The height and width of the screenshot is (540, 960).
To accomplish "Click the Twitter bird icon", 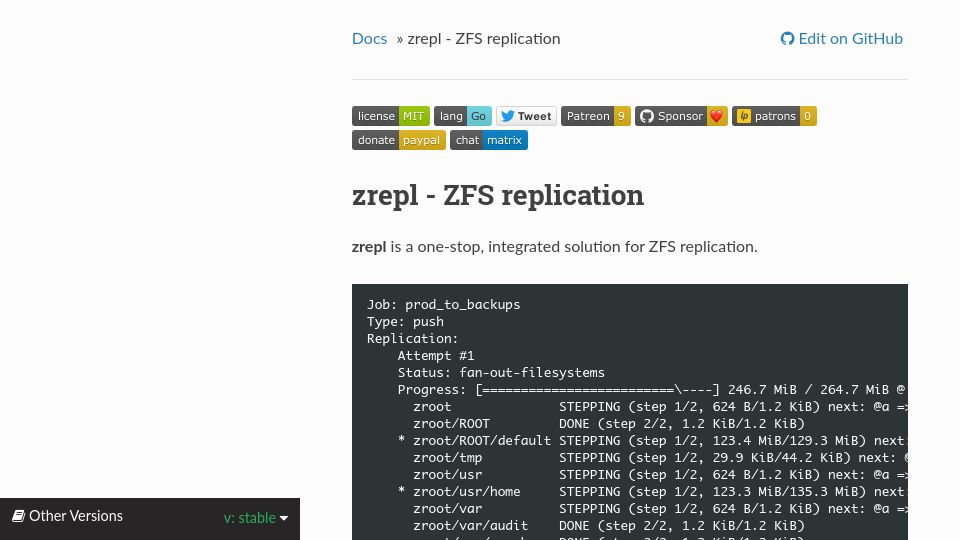I will click(x=508, y=116).
